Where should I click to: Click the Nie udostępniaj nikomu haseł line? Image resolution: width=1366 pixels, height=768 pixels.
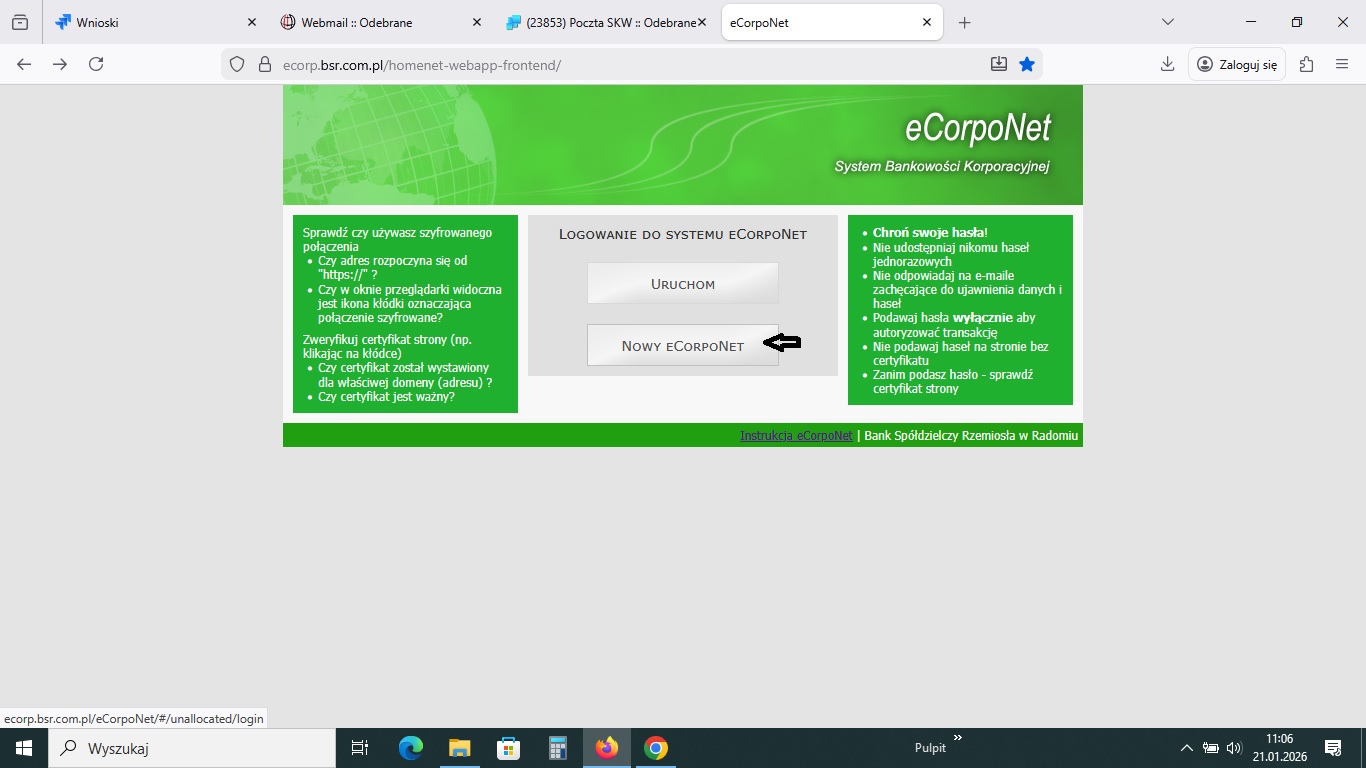[x=951, y=254]
